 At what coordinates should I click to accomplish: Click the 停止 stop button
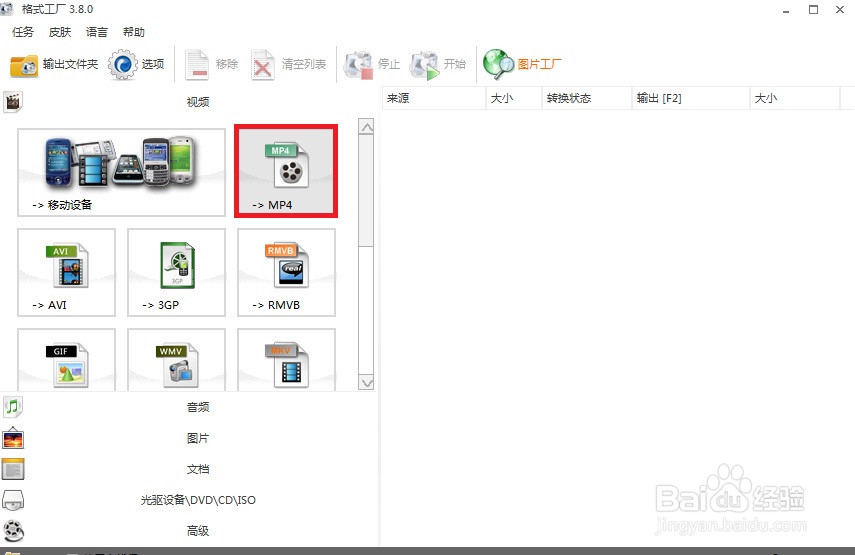point(371,65)
